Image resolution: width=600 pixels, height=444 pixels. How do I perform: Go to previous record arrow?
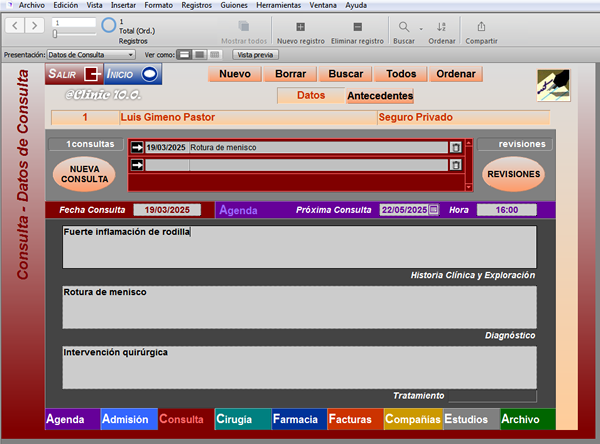click(x=15, y=26)
